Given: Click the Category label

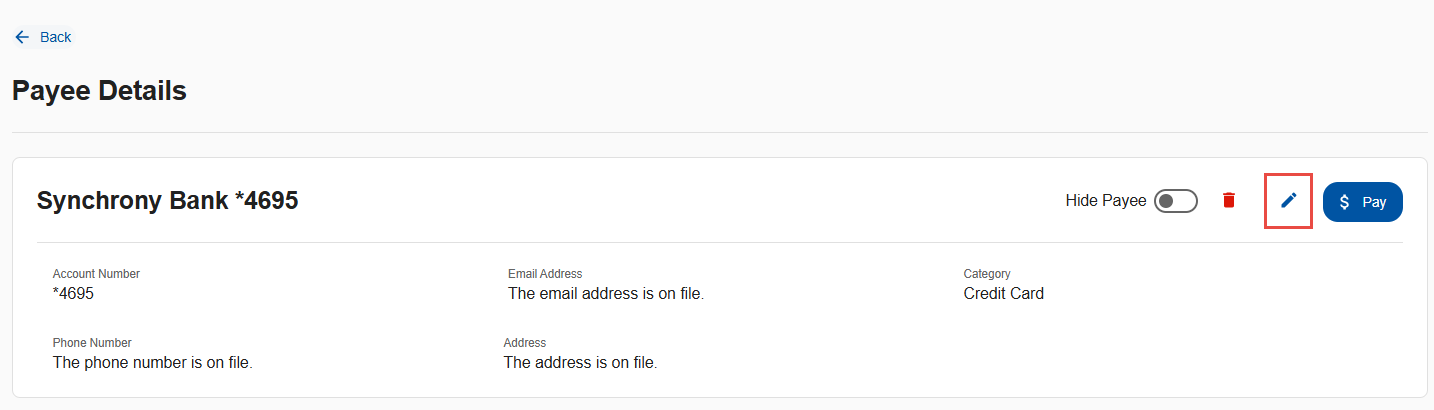Looking at the screenshot, I should click(987, 274).
